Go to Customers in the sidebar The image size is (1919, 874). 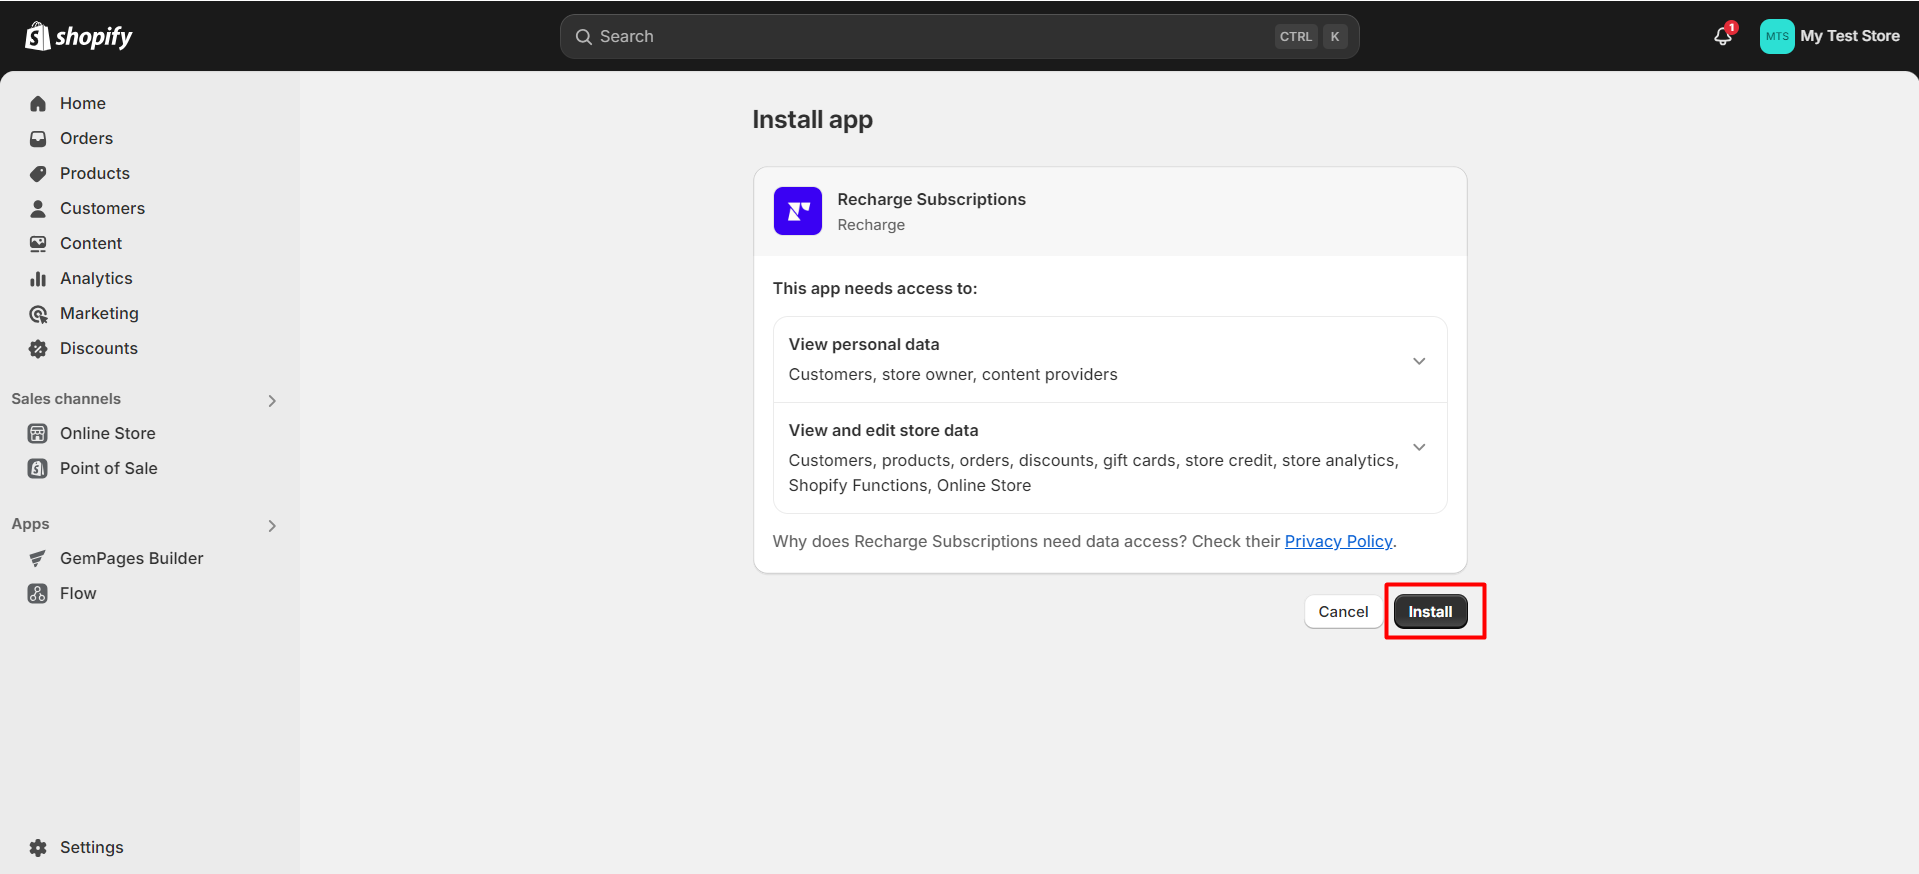point(102,208)
